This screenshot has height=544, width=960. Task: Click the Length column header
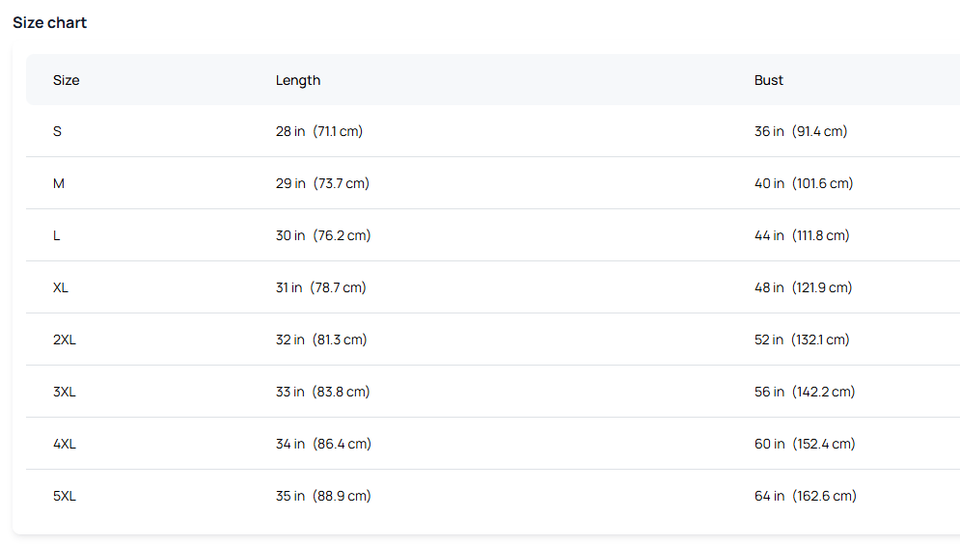tap(298, 80)
